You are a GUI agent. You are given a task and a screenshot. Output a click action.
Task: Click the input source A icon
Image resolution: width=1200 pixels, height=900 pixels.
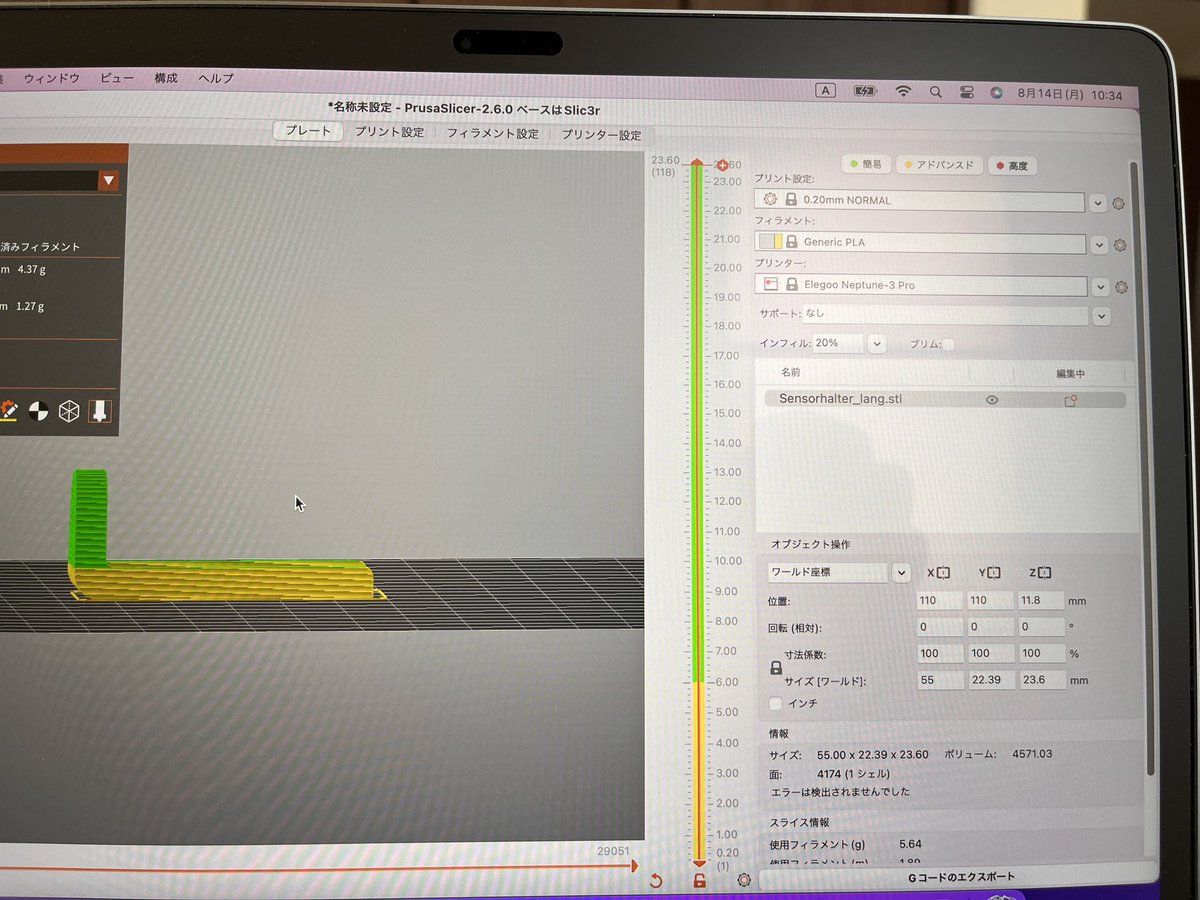(x=826, y=91)
